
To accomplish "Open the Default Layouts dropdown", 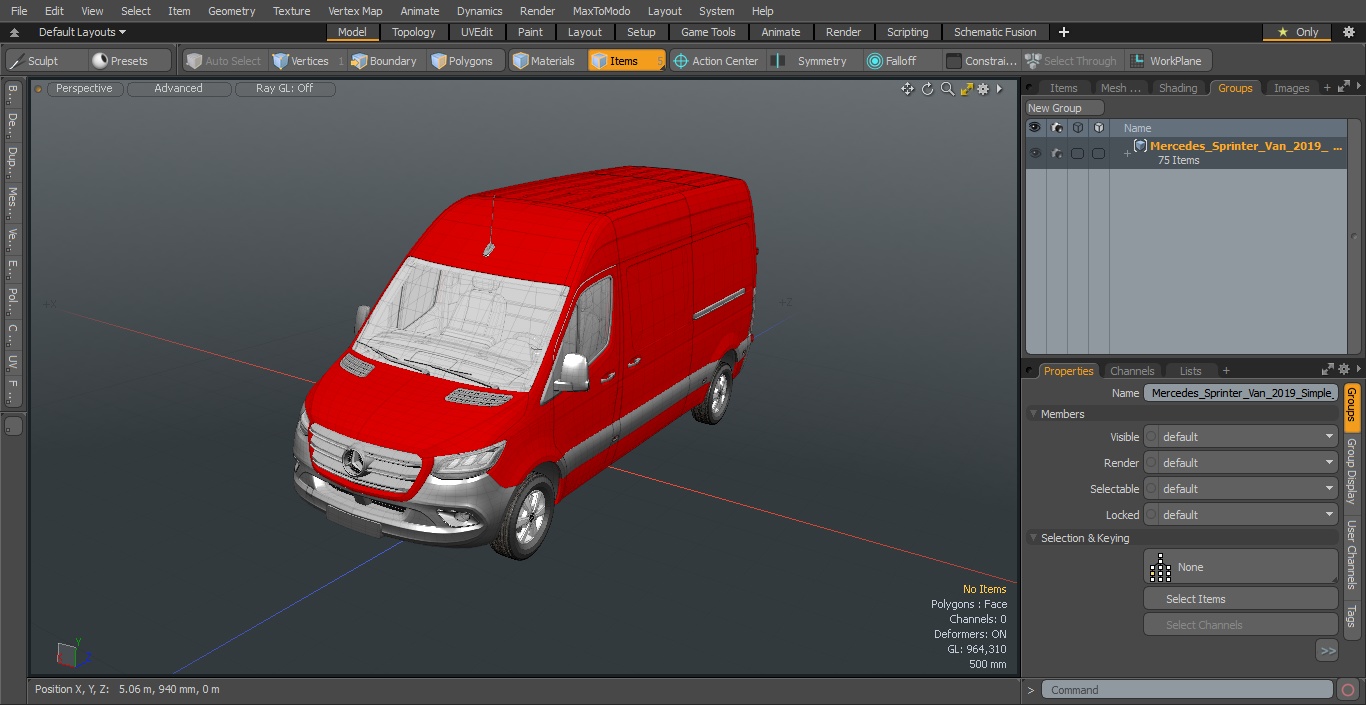I will click(x=82, y=32).
